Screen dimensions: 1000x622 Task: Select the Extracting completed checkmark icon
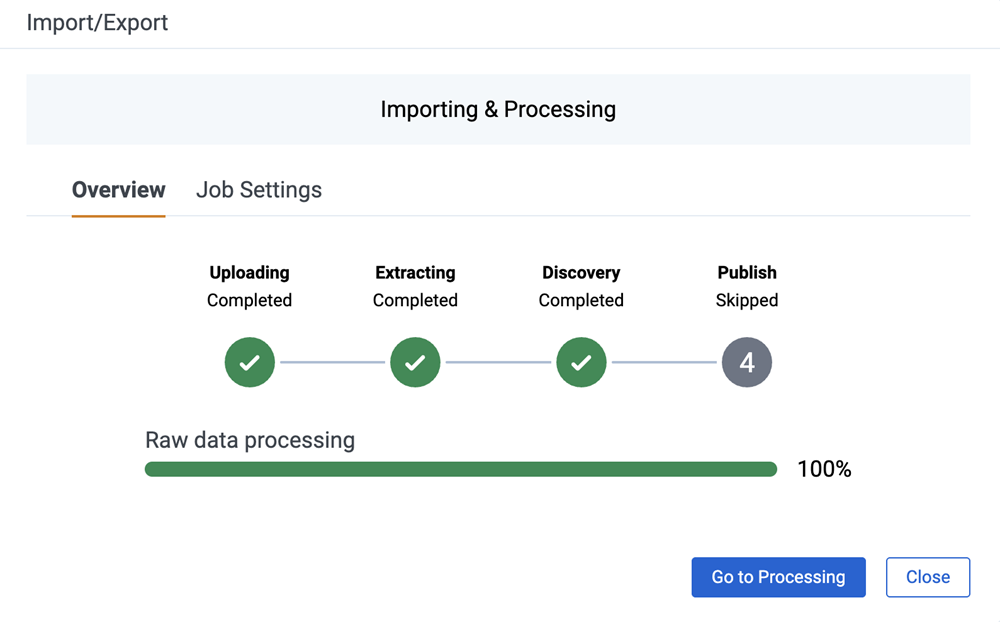point(415,362)
